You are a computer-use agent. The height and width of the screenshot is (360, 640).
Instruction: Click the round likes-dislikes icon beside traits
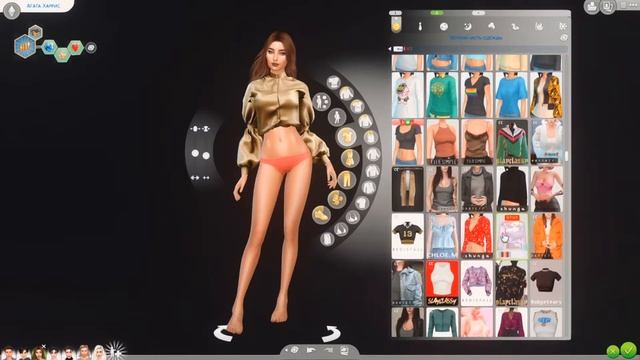coord(91,48)
